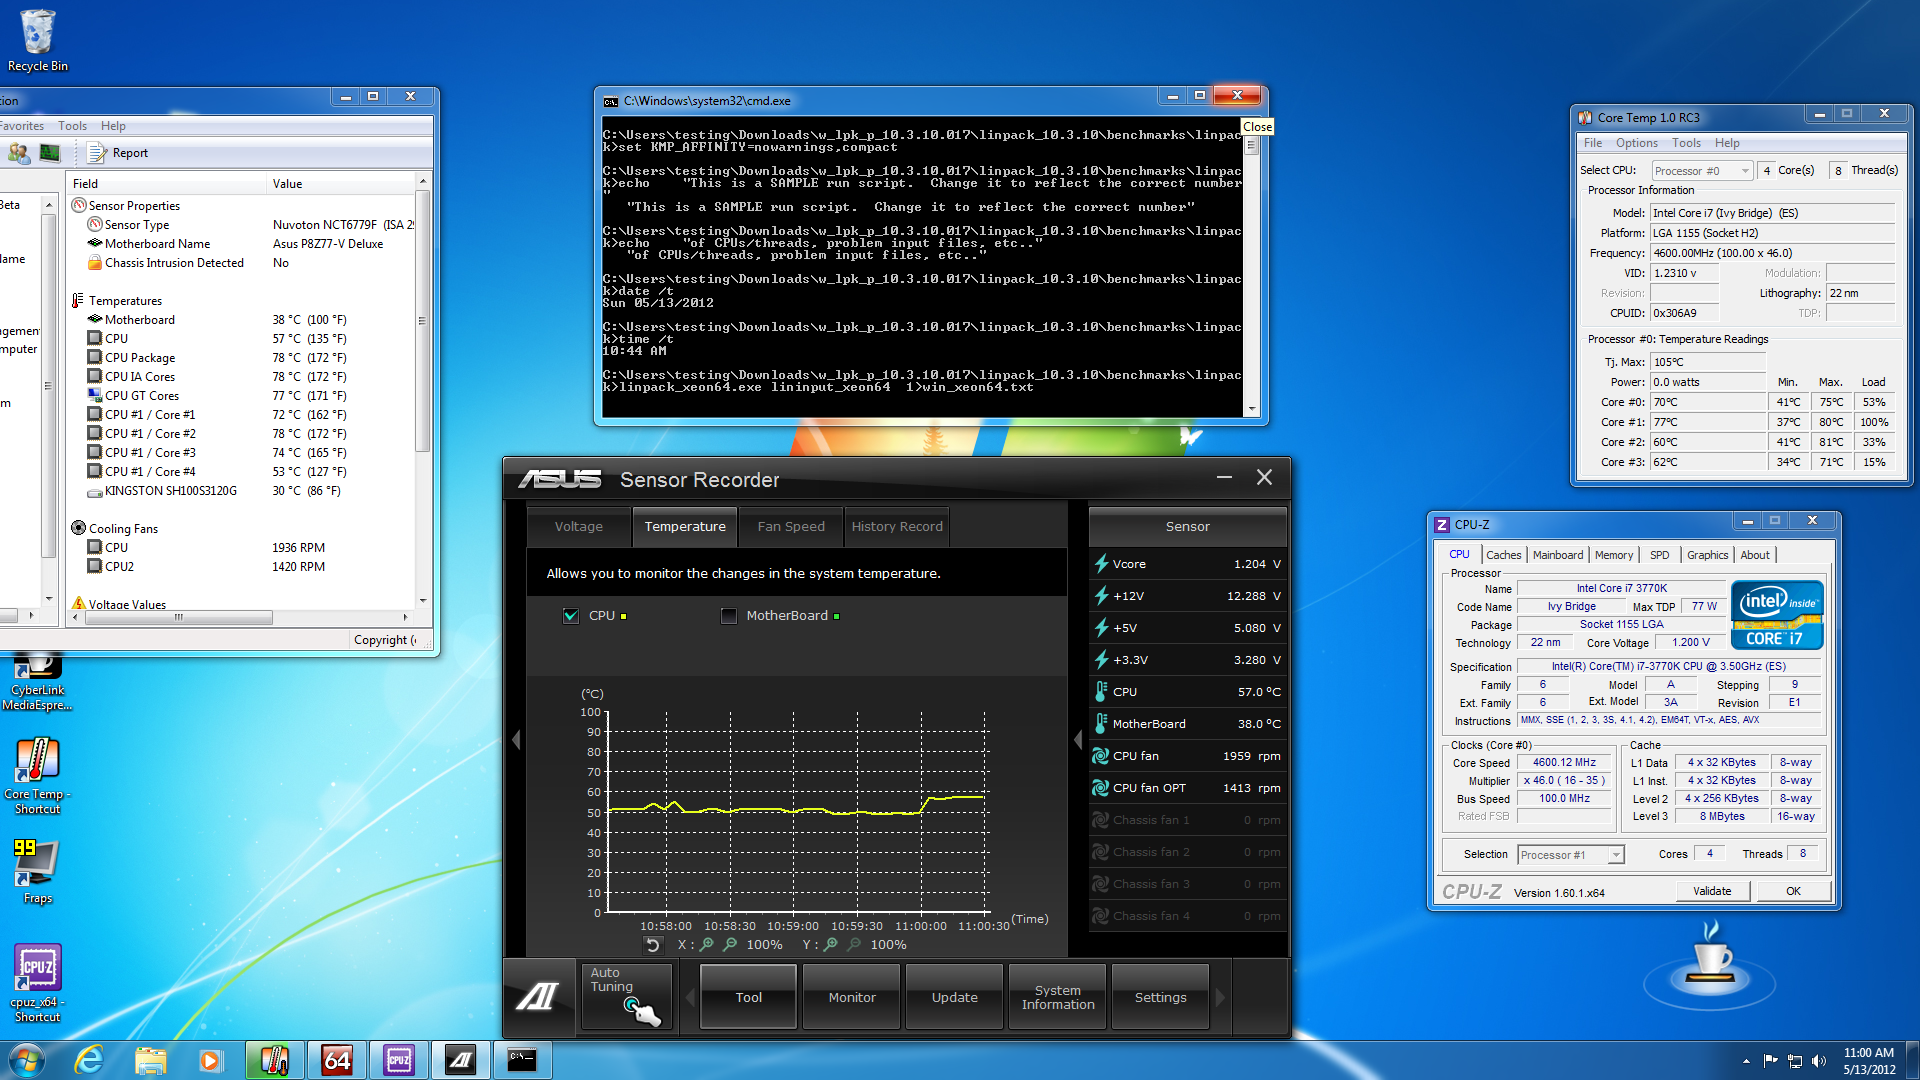Zoom out the chart Y axis
This screenshot has width=1920, height=1080.
tap(854, 944)
